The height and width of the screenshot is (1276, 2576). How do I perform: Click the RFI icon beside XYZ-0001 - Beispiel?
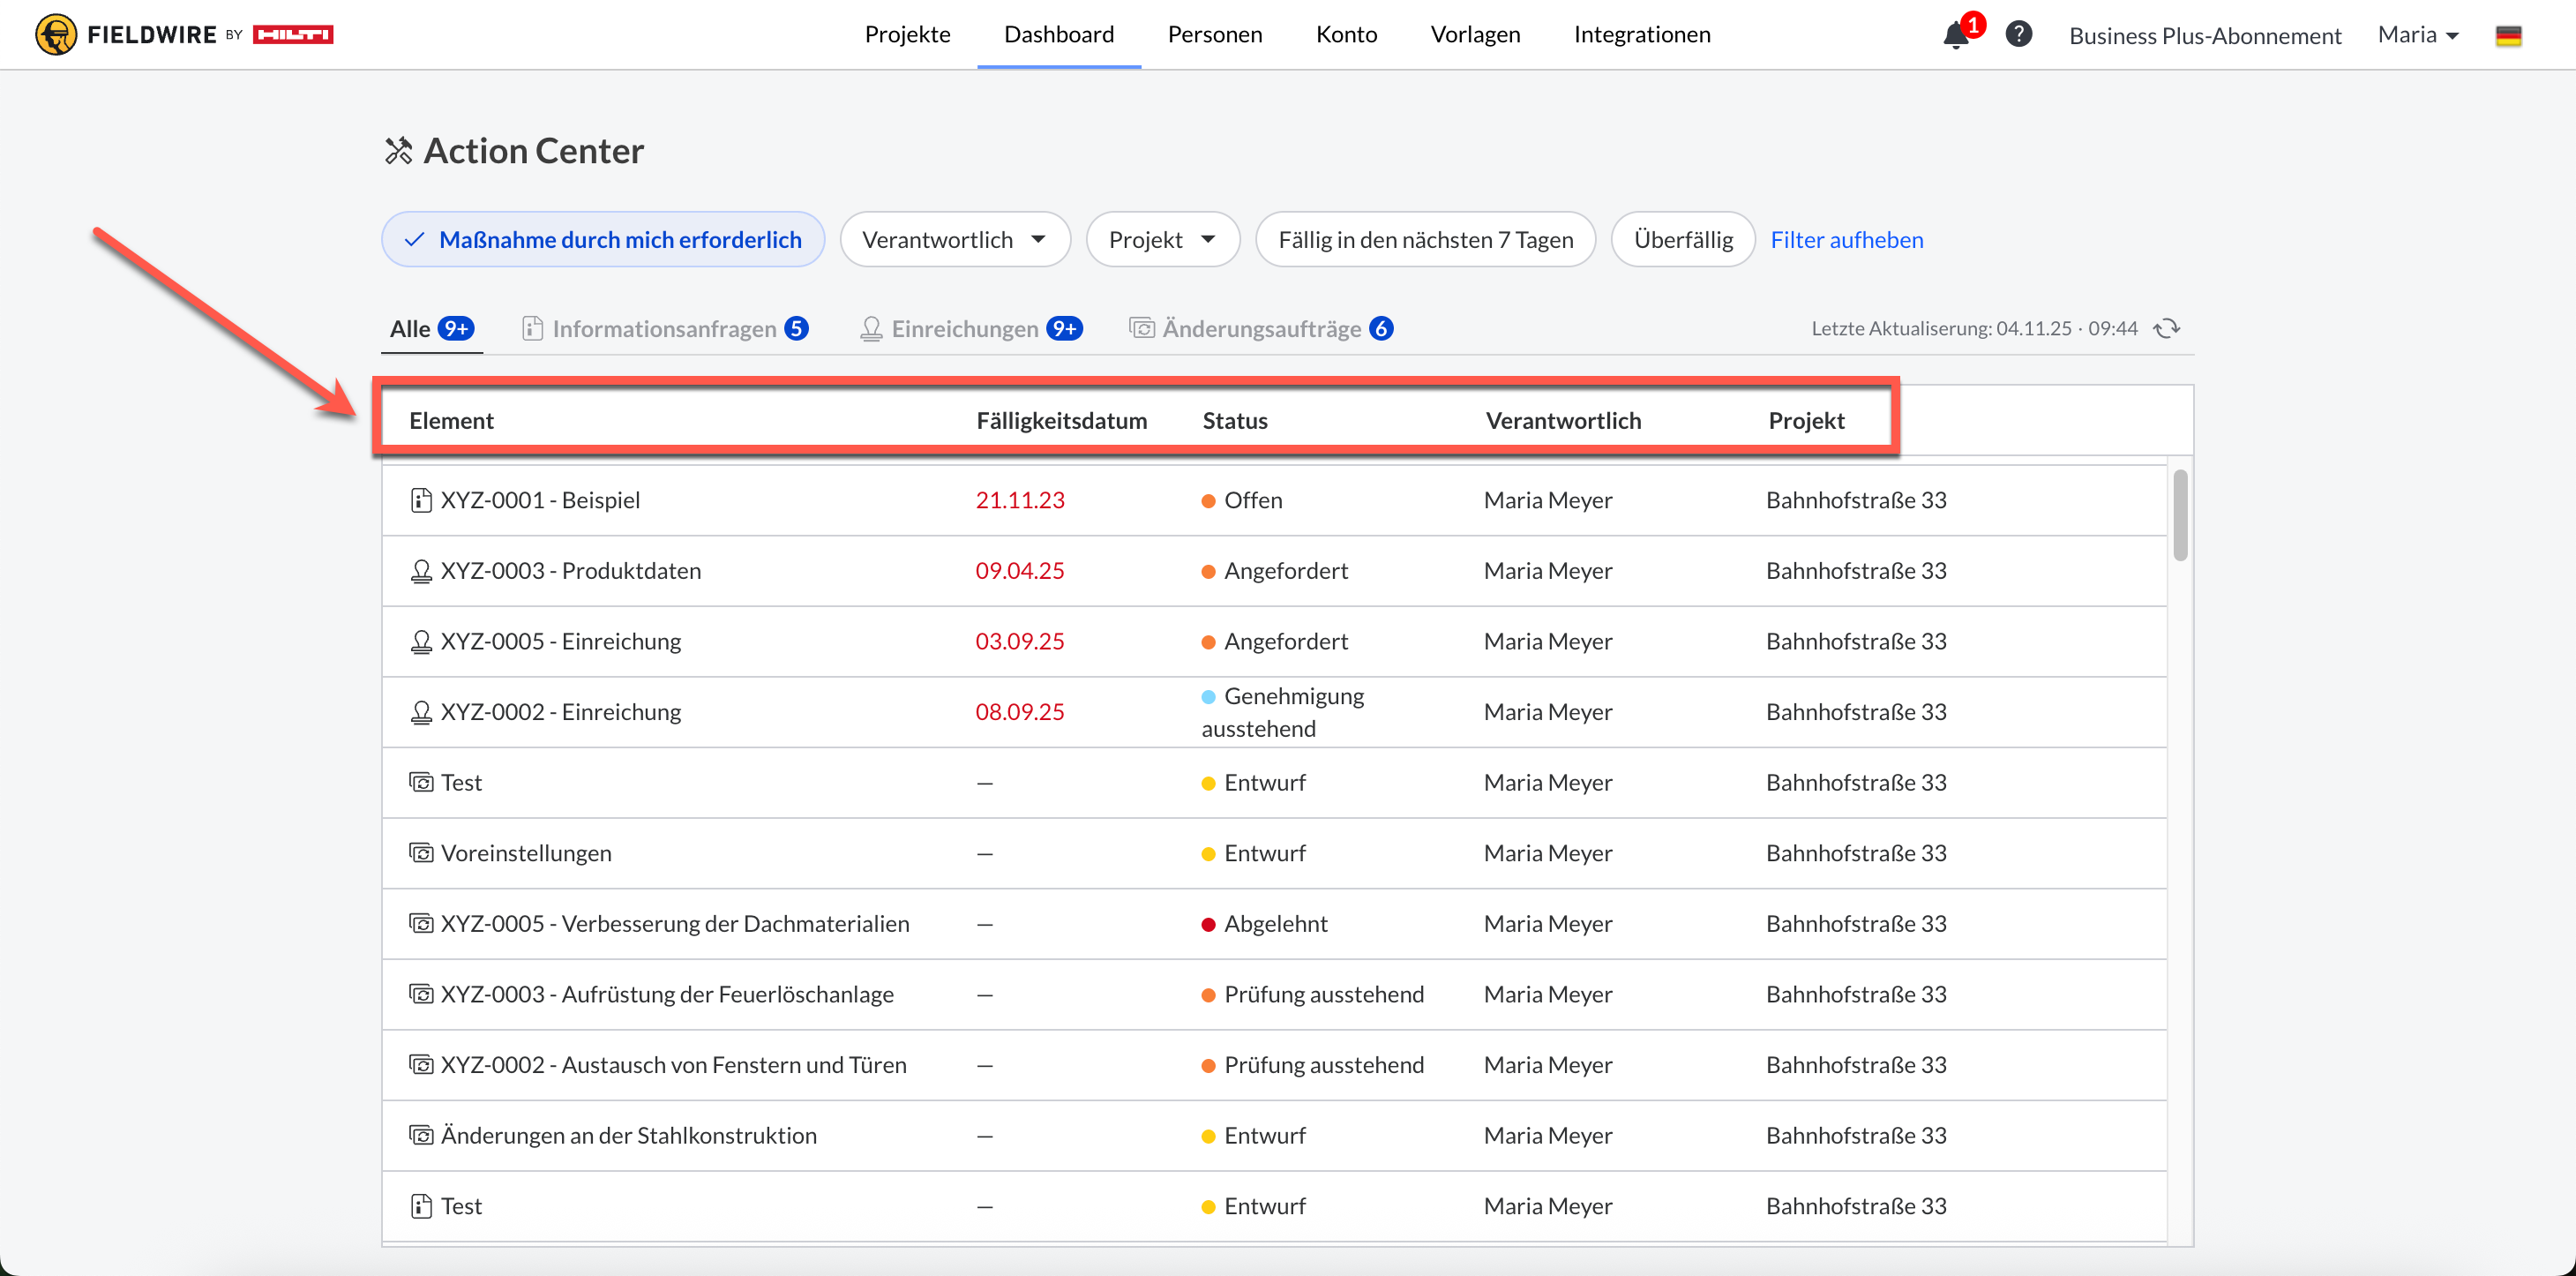point(421,500)
